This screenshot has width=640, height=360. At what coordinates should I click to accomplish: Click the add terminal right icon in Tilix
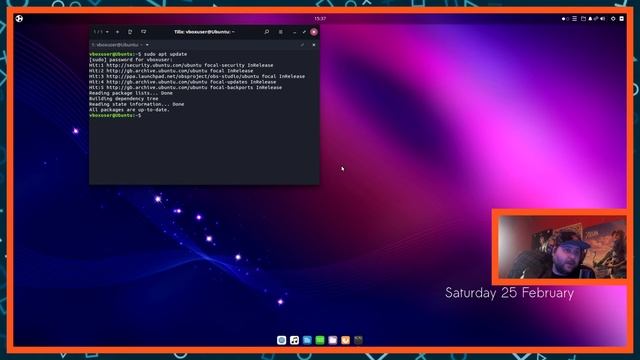tap(130, 32)
